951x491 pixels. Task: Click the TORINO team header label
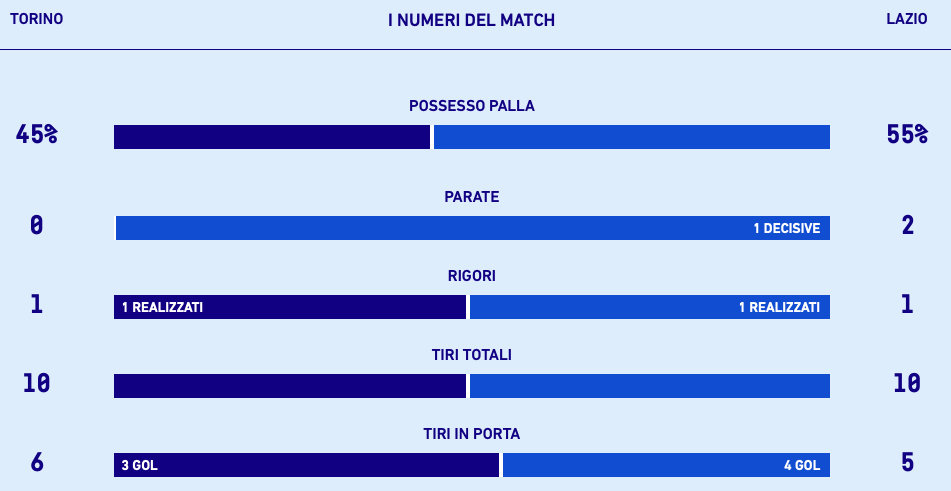[36, 19]
